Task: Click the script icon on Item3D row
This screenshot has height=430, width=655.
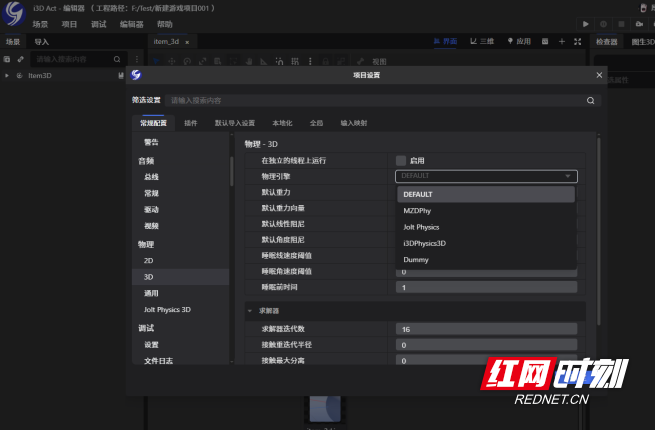Action: pyautogui.click(x=121, y=76)
